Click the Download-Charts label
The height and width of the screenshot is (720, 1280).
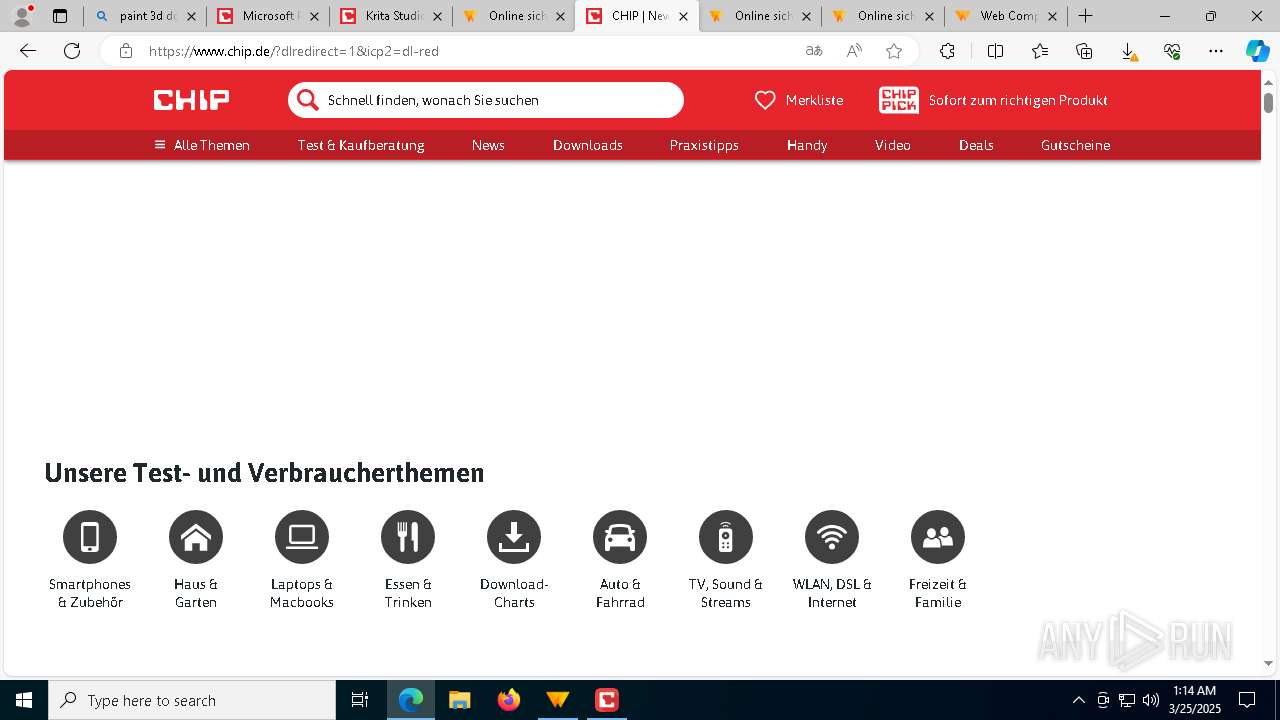[x=514, y=593]
